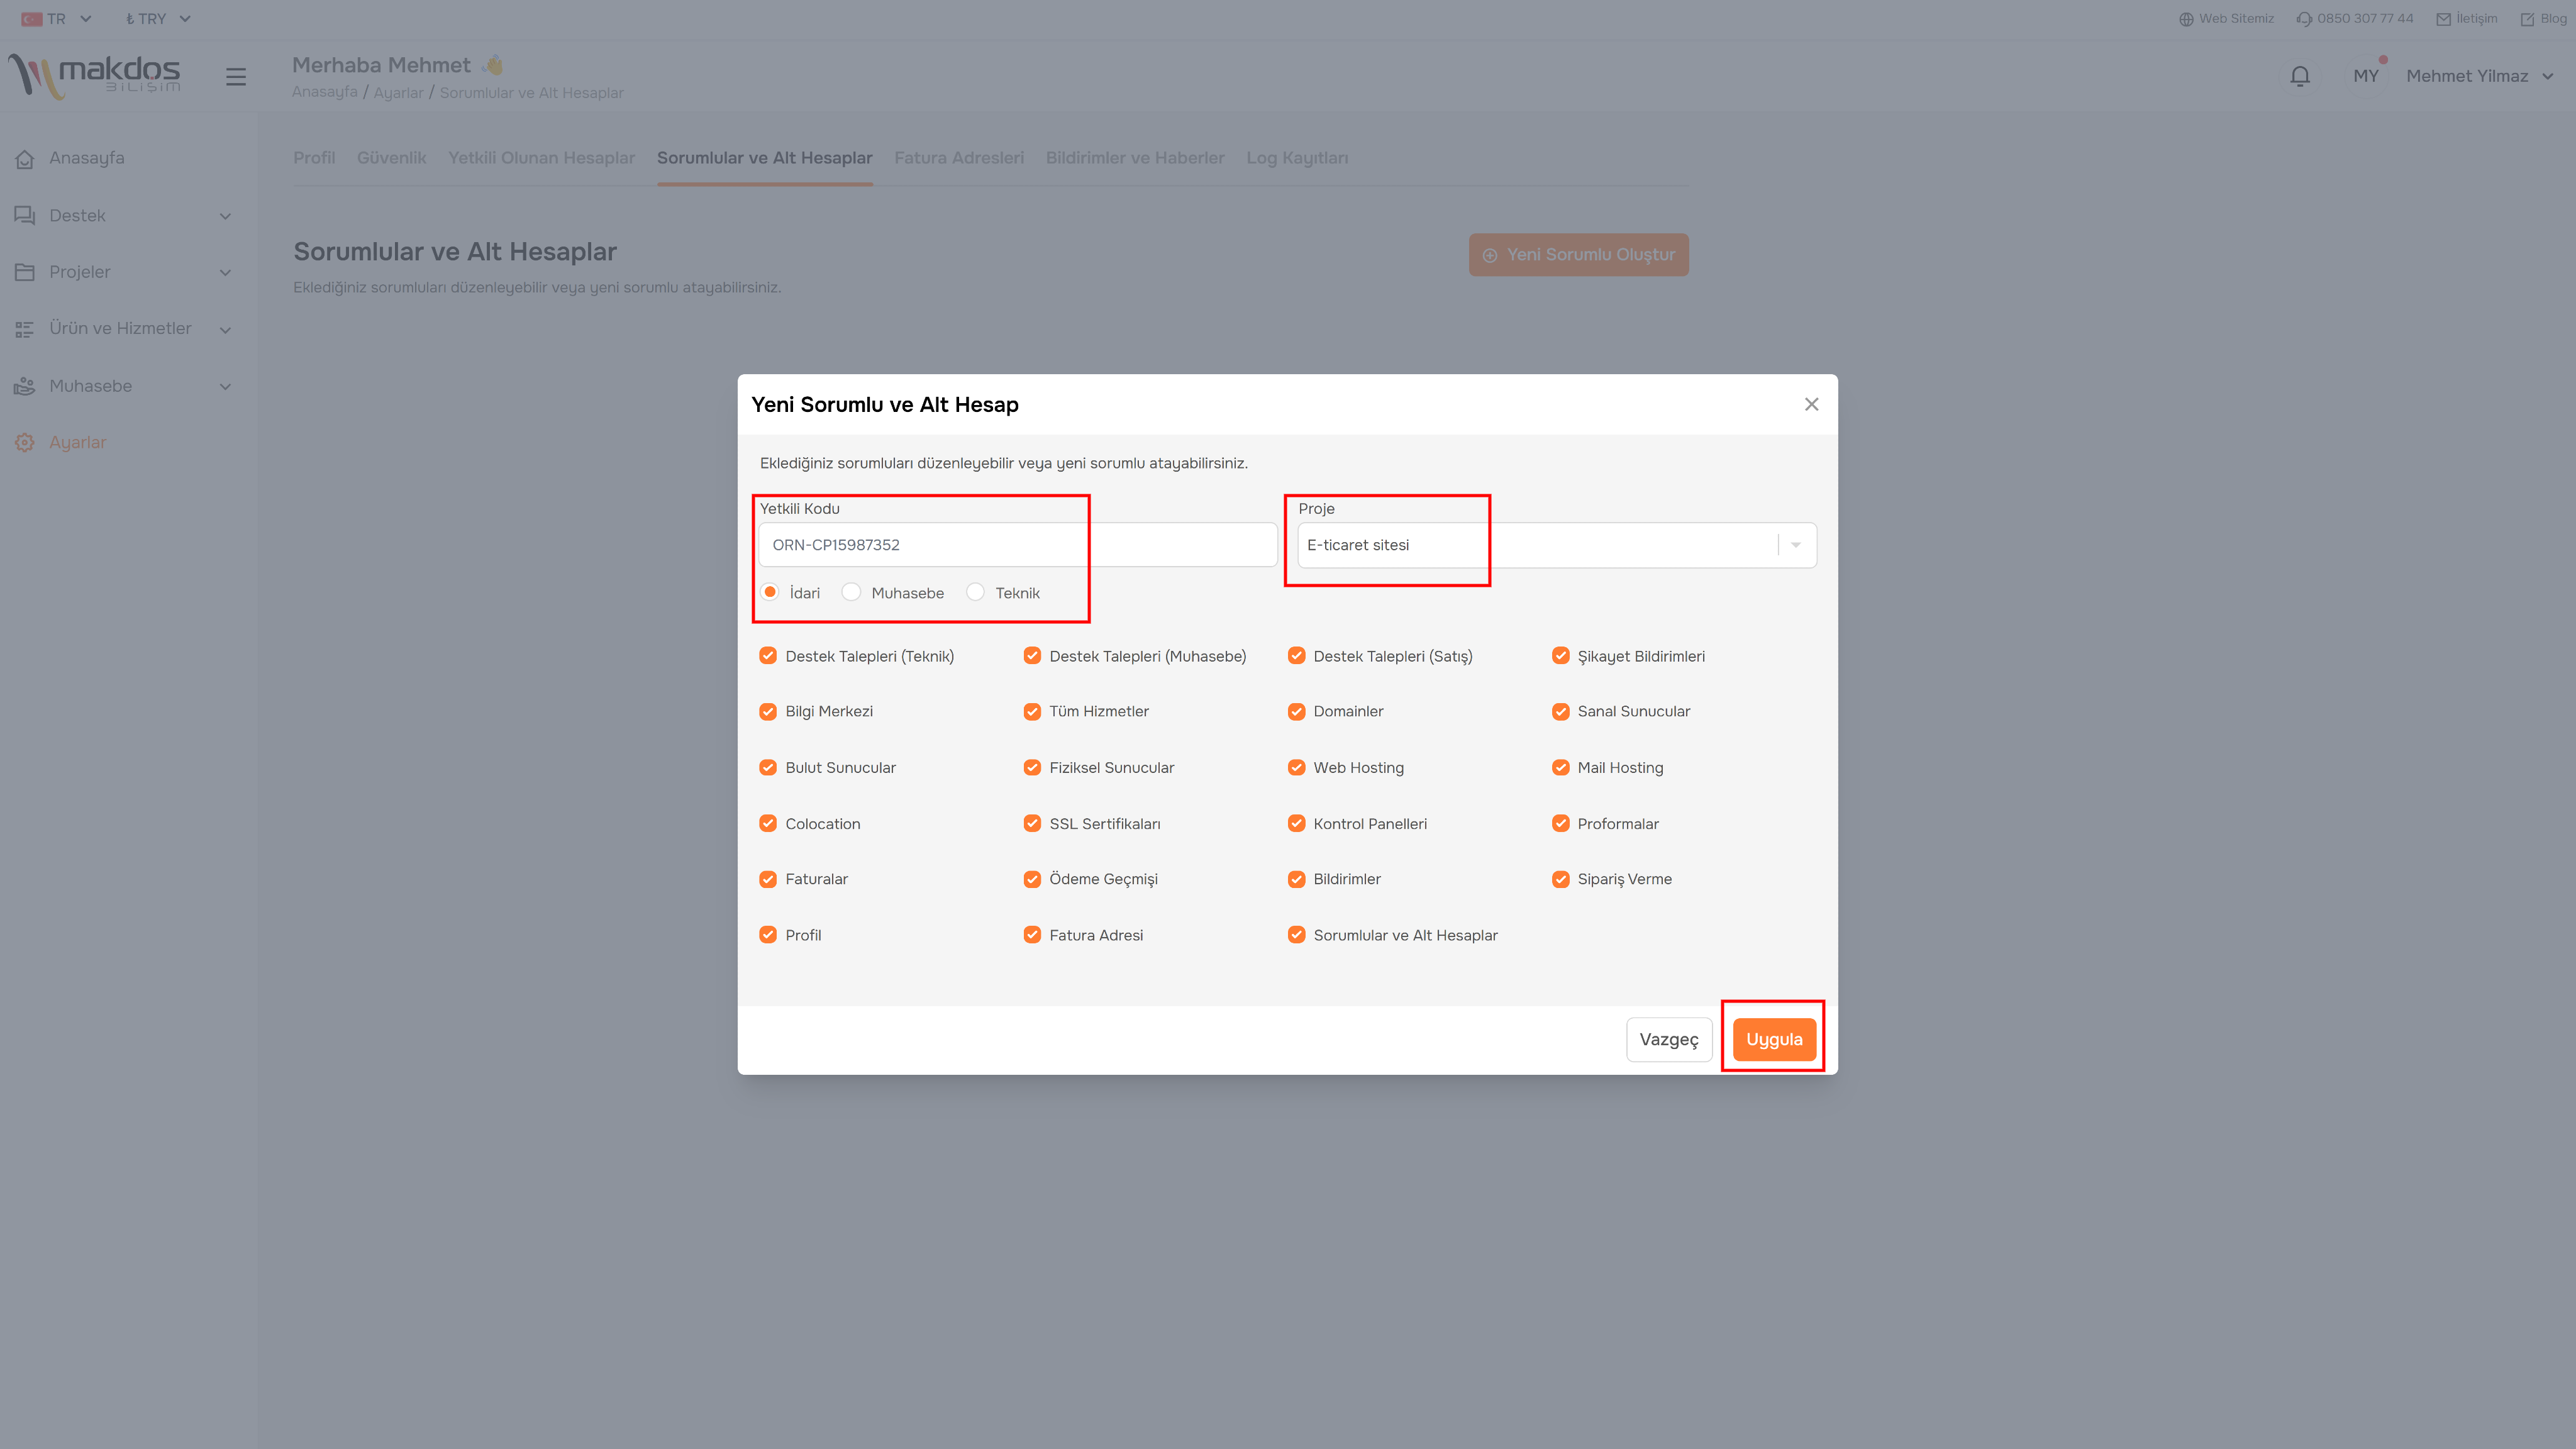Open the Web Sitemiz link
Viewport: 2576px width, 1449px height.
(x=2236, y=19)
